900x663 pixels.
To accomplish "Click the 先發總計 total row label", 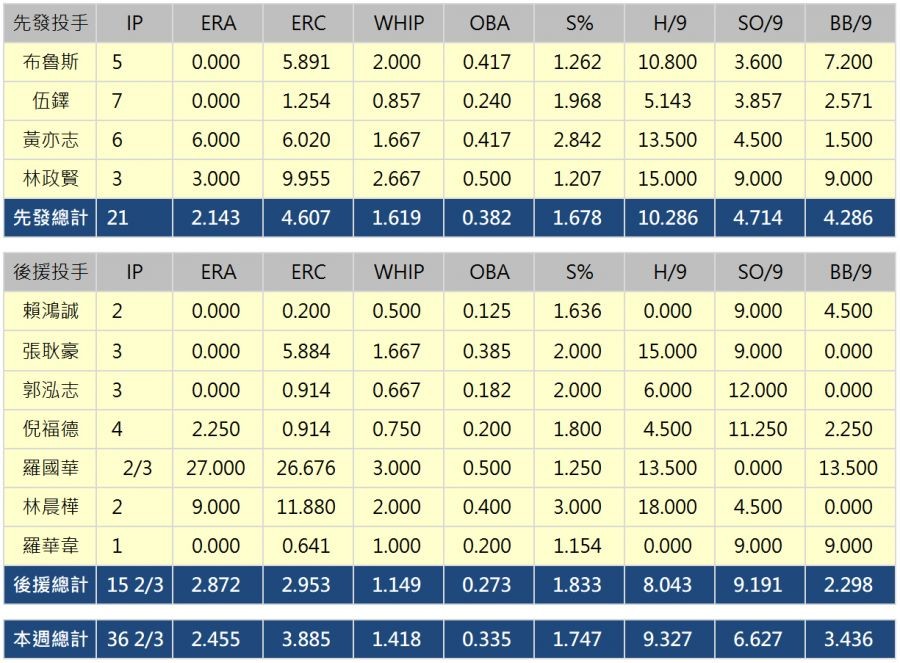I will [50, 217].
